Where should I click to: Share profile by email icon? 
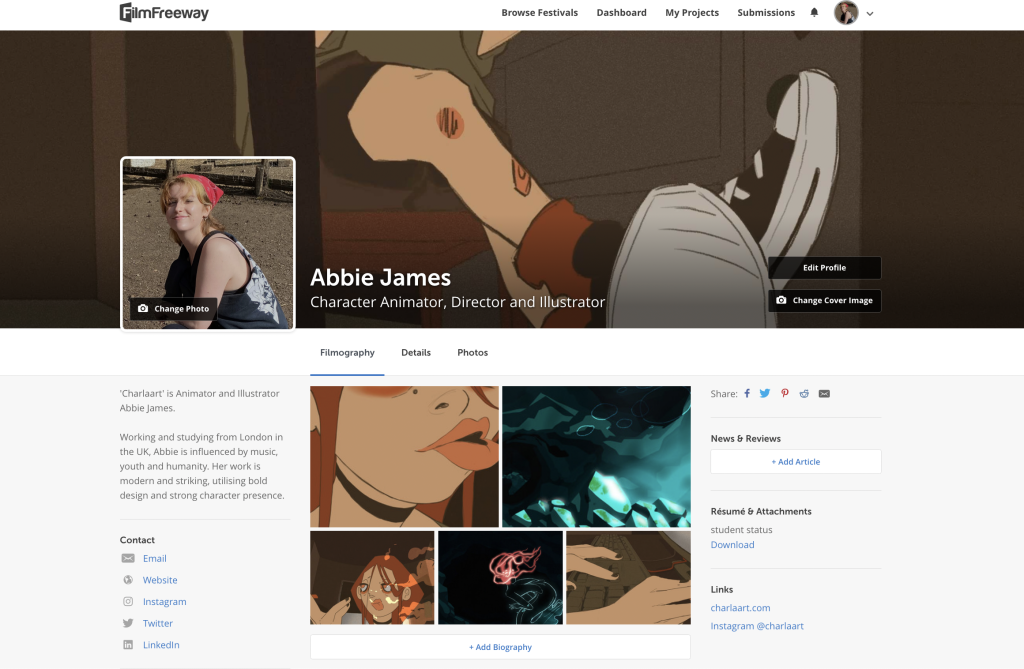pos(824,393)
